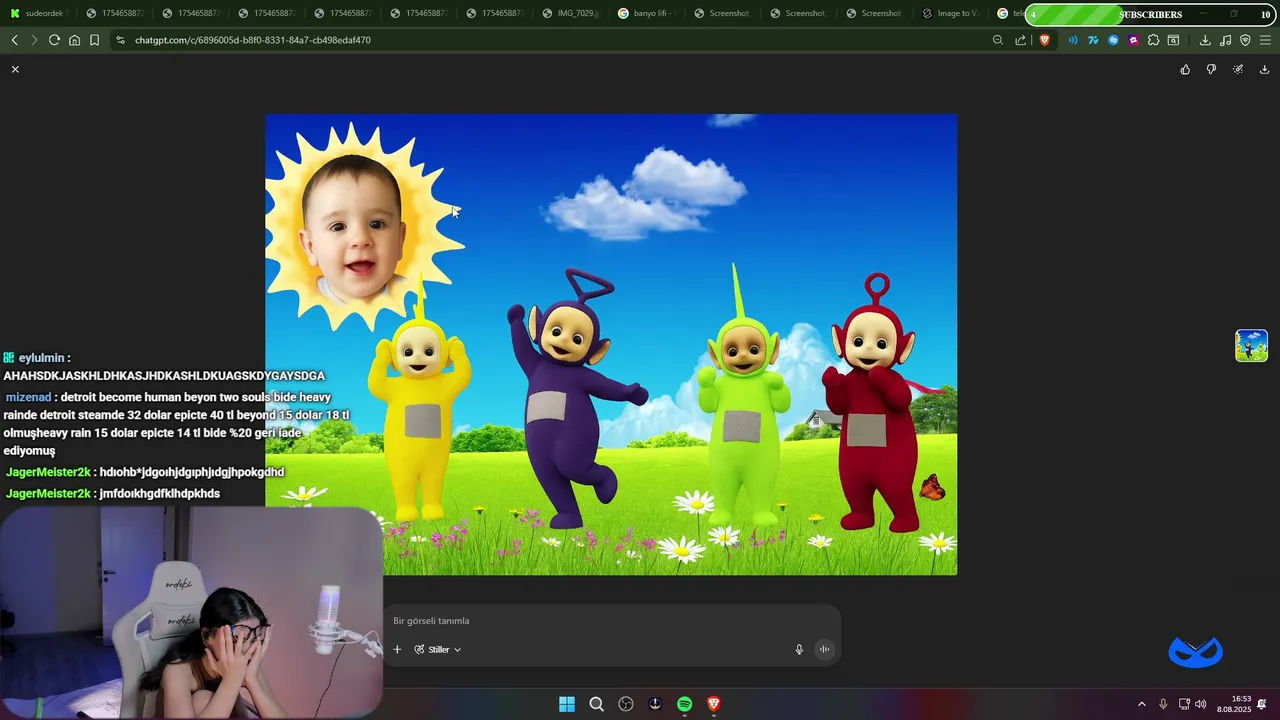The image size is (1280, 720).
Task: Share this page via the share icon
Action: click(1021, 40)
